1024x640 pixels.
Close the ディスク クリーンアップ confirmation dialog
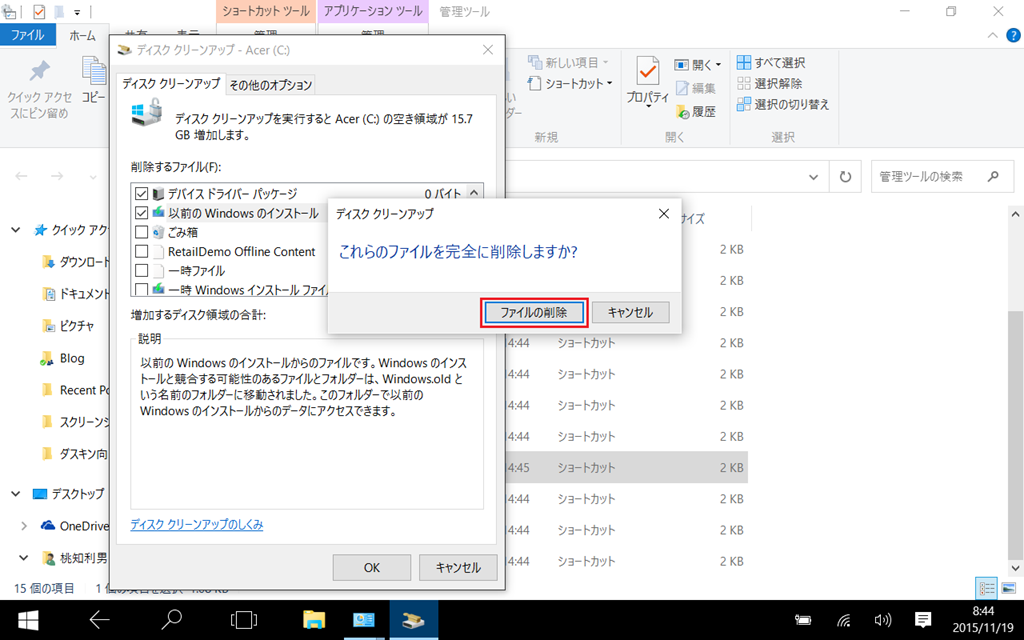point(664,214)
